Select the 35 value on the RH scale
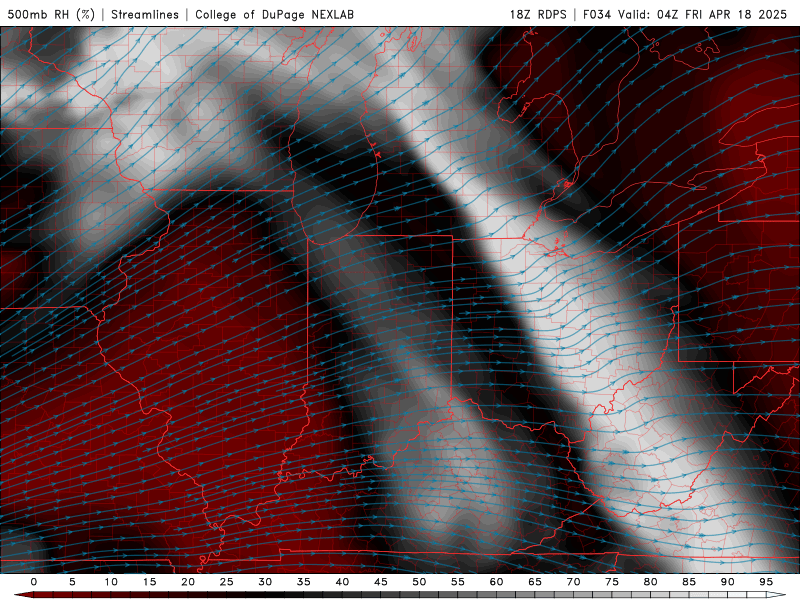This screenshot has height=600, width=800. (304, 582)
